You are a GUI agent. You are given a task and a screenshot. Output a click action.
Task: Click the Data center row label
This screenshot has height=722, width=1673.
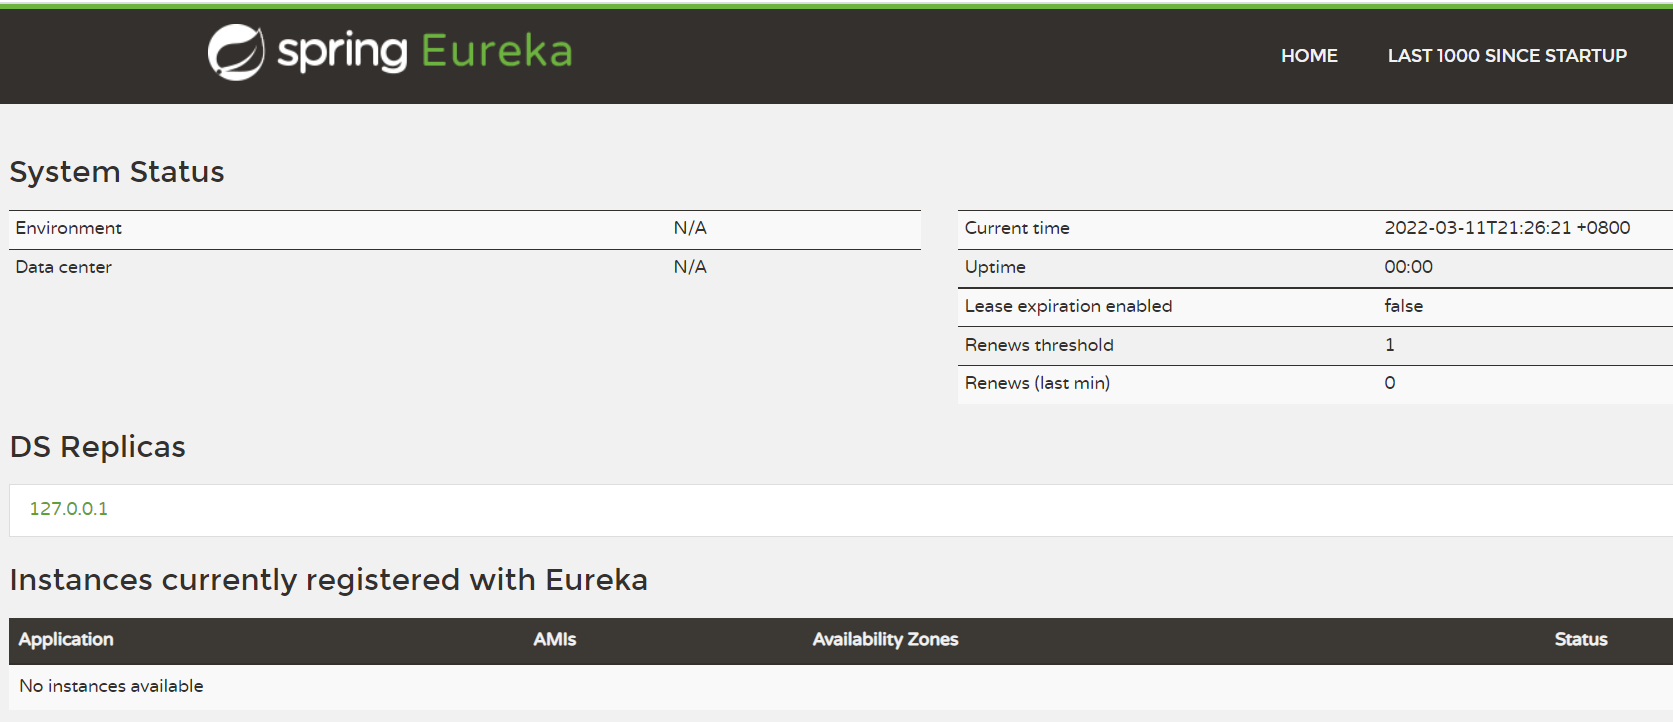[x=63, y=267]
